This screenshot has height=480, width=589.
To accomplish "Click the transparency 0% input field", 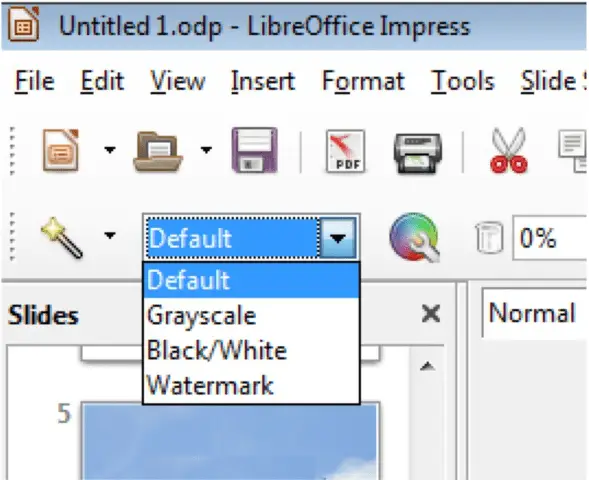I will 550,238.
